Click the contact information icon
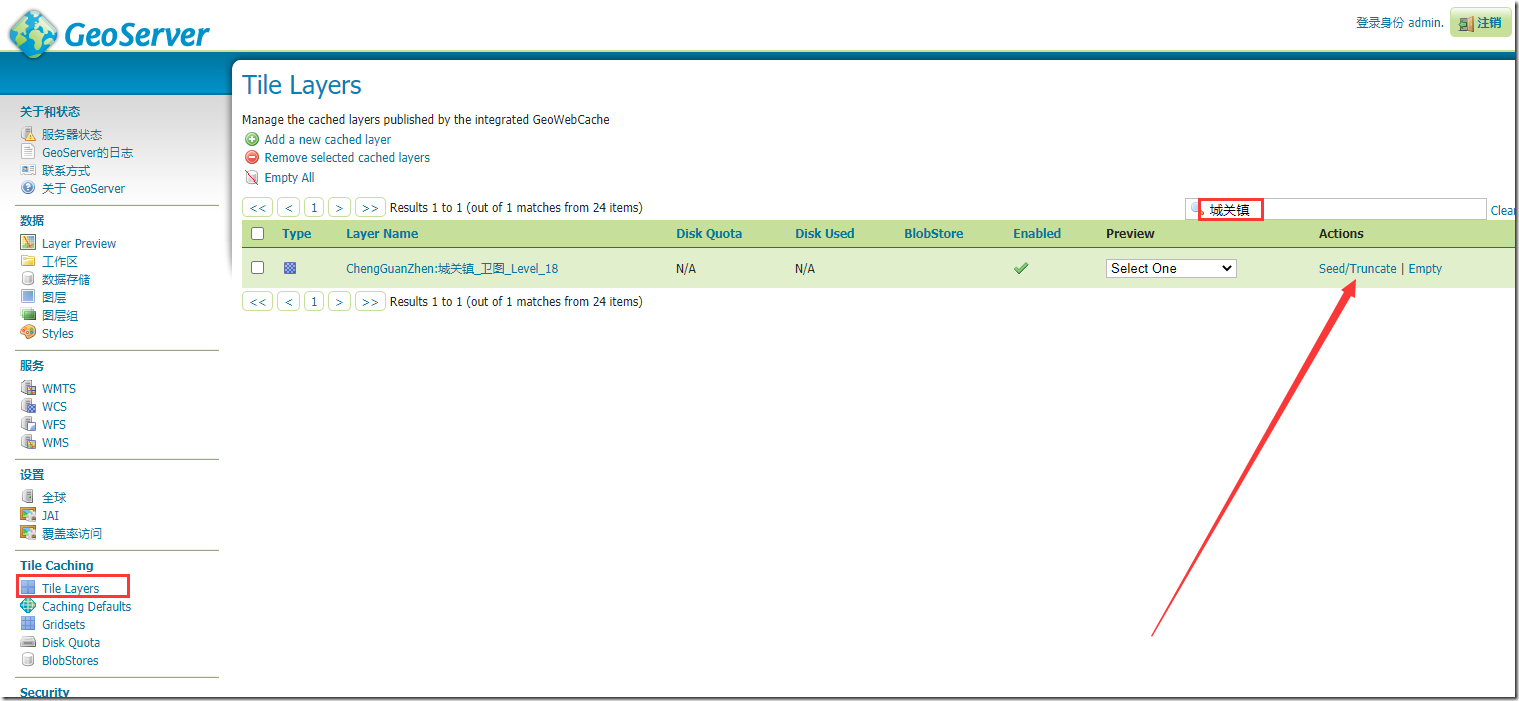The width and height of the screenshot is (1519, 701). (x=28, y=170)
